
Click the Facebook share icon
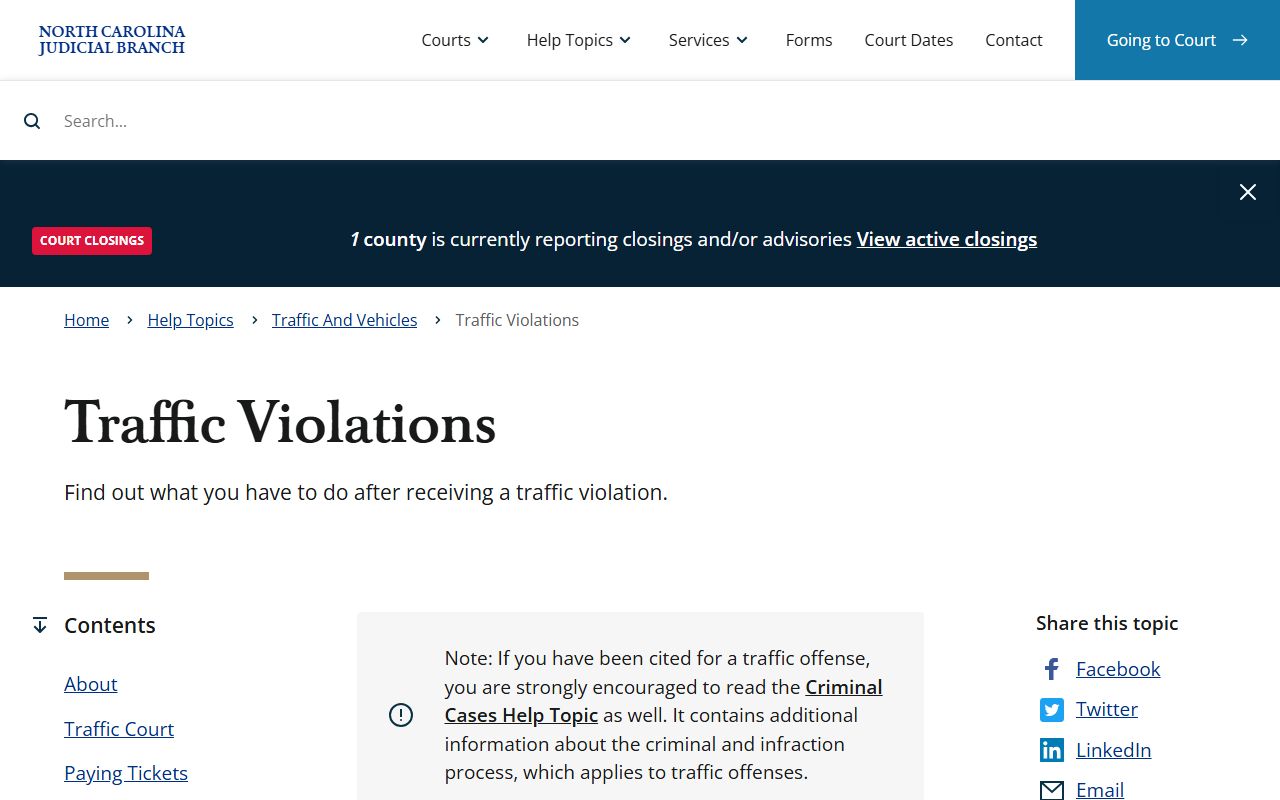(x=1051, y=669)
